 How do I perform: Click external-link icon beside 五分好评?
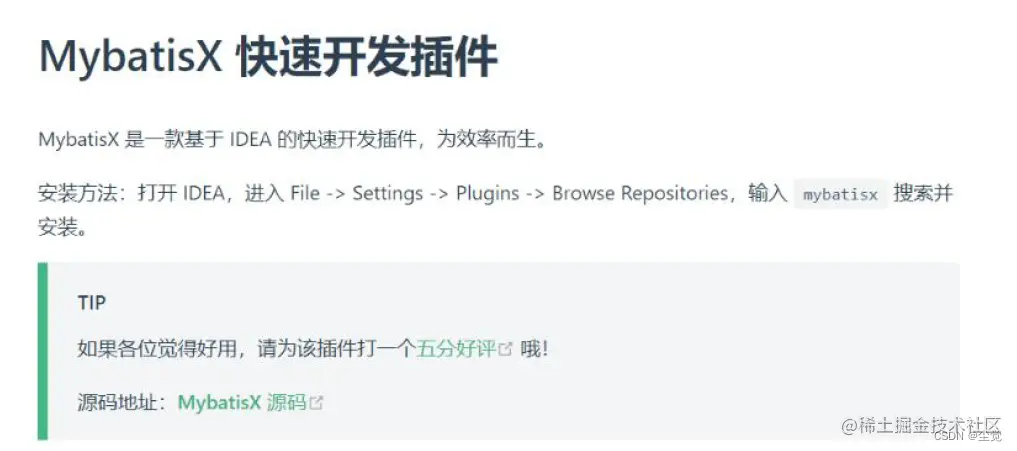(505, 350)
